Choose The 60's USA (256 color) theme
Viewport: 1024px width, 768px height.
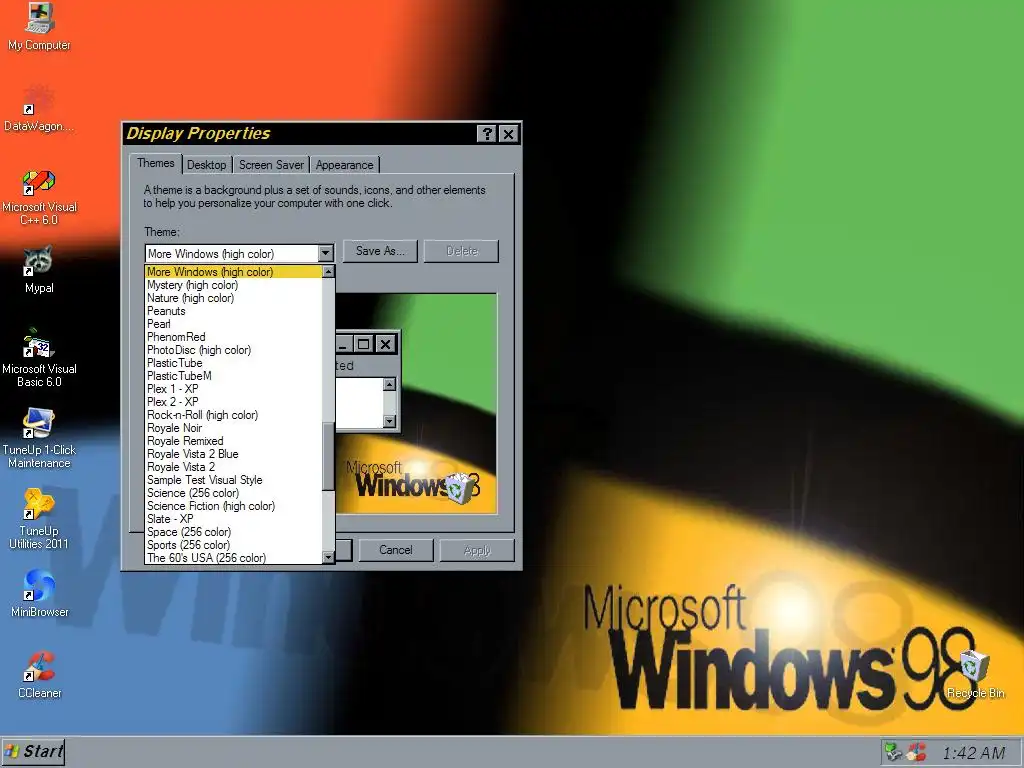[x=234, y=558]
